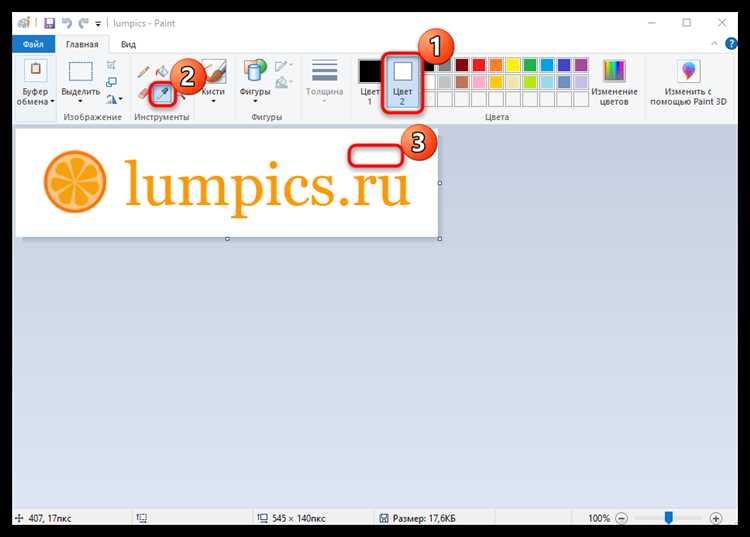This screenshot has width=750, height=537.
Task: Pick the red color swatch in palette
Action: click(479, 65)
